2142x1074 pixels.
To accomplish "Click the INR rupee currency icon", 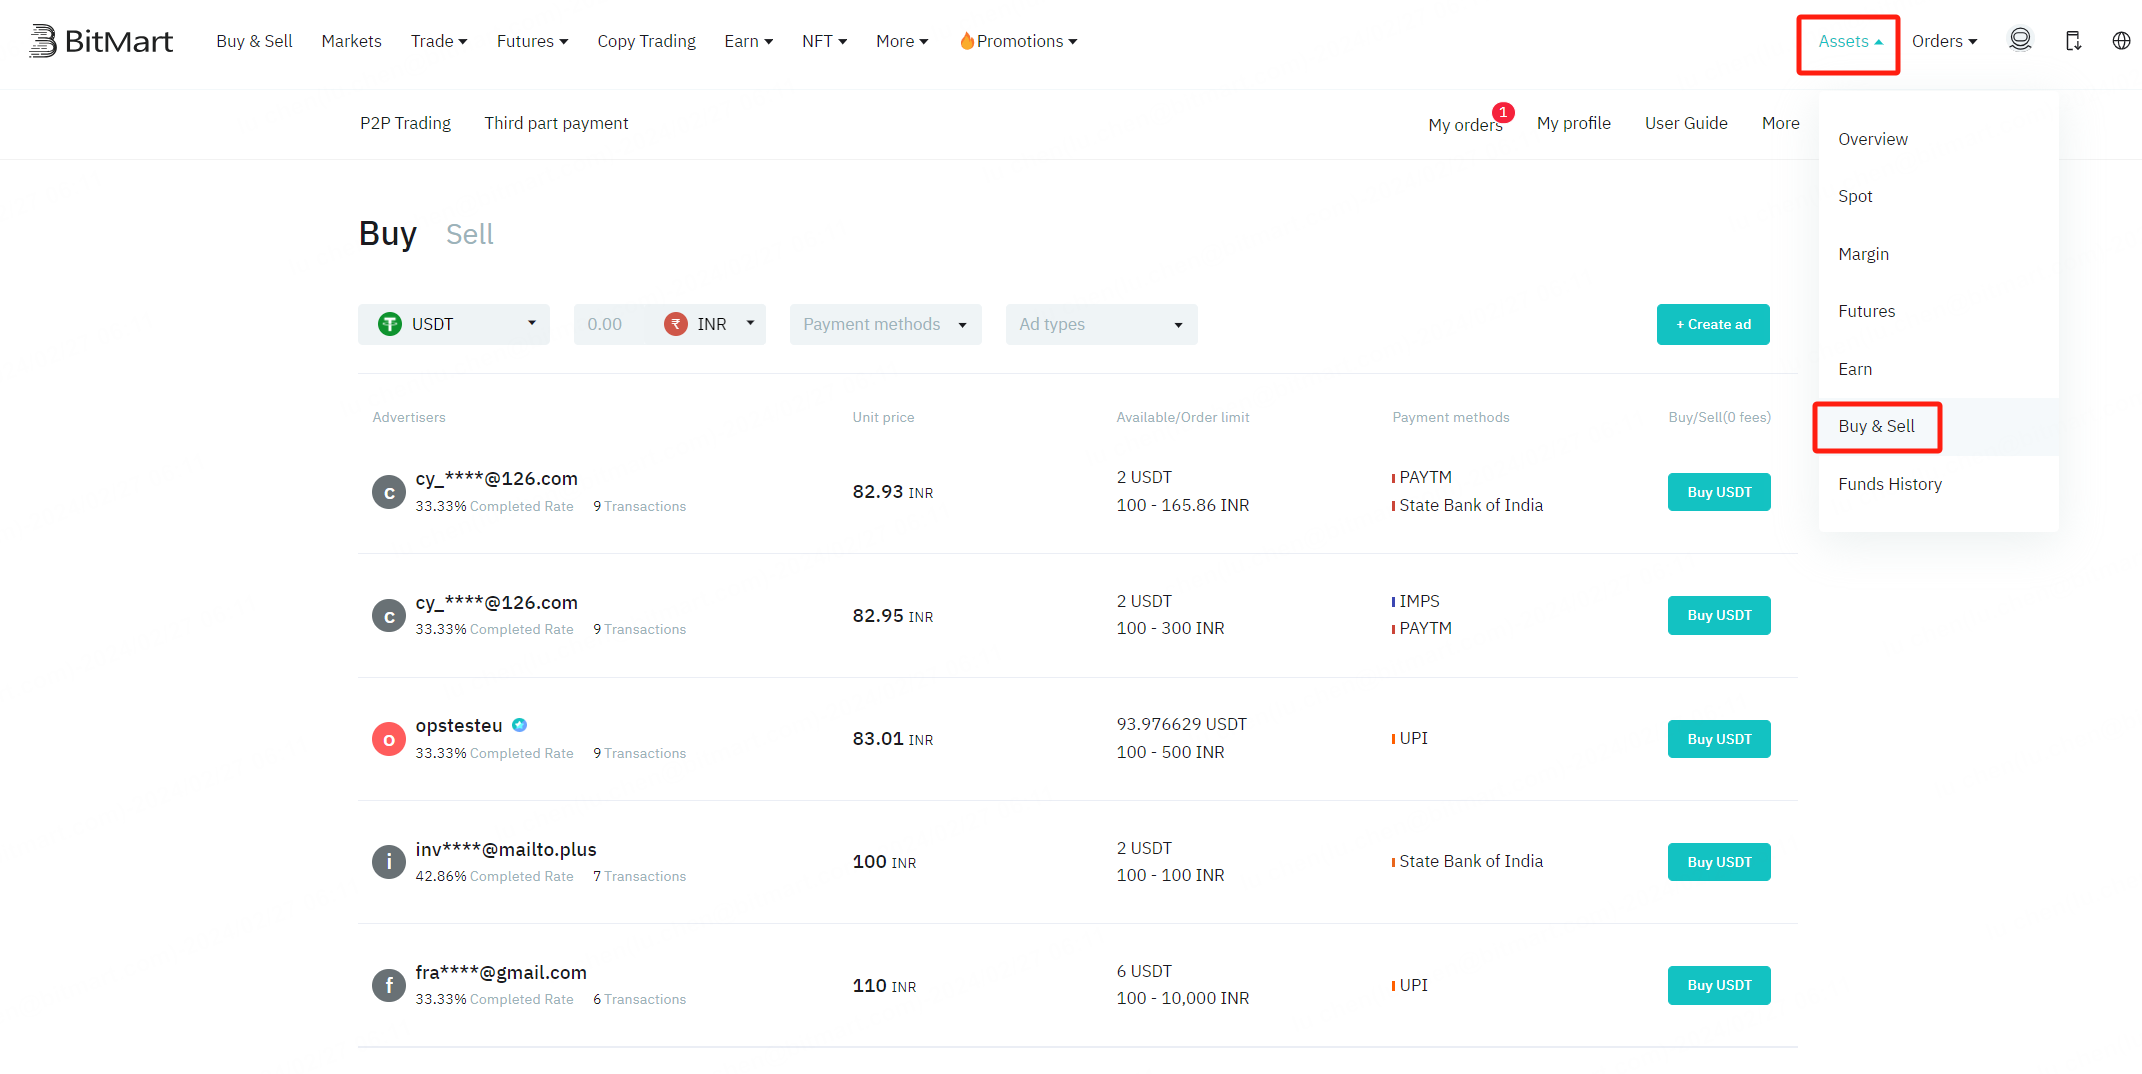I will [676, 324].
